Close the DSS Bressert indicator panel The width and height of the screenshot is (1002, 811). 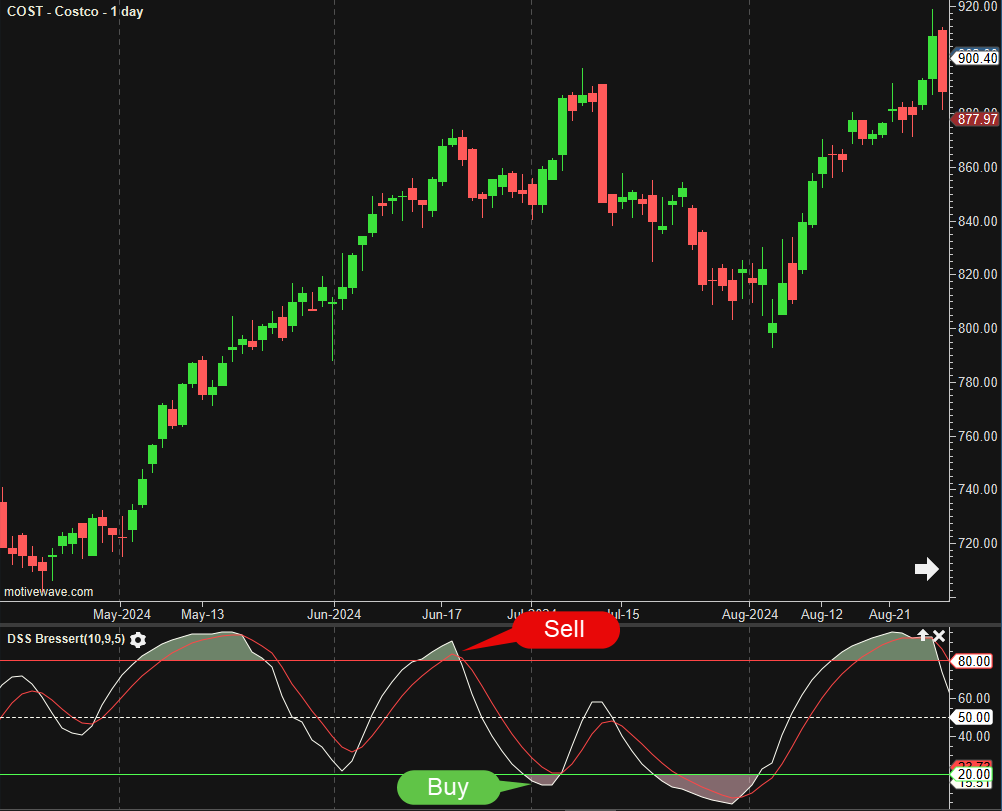939,636
